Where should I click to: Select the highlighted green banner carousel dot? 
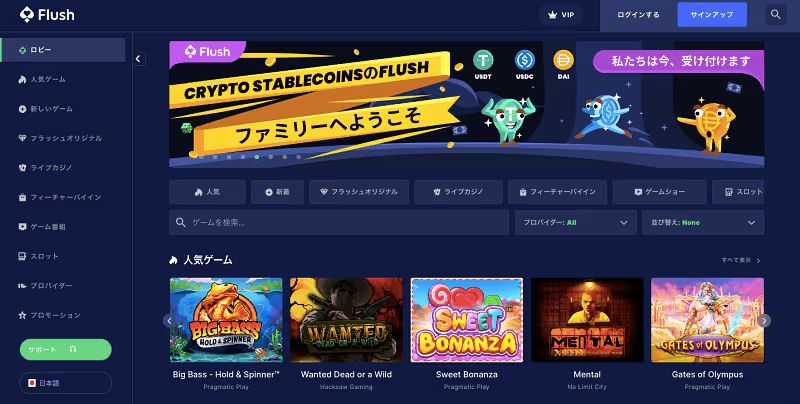point(257,157)
